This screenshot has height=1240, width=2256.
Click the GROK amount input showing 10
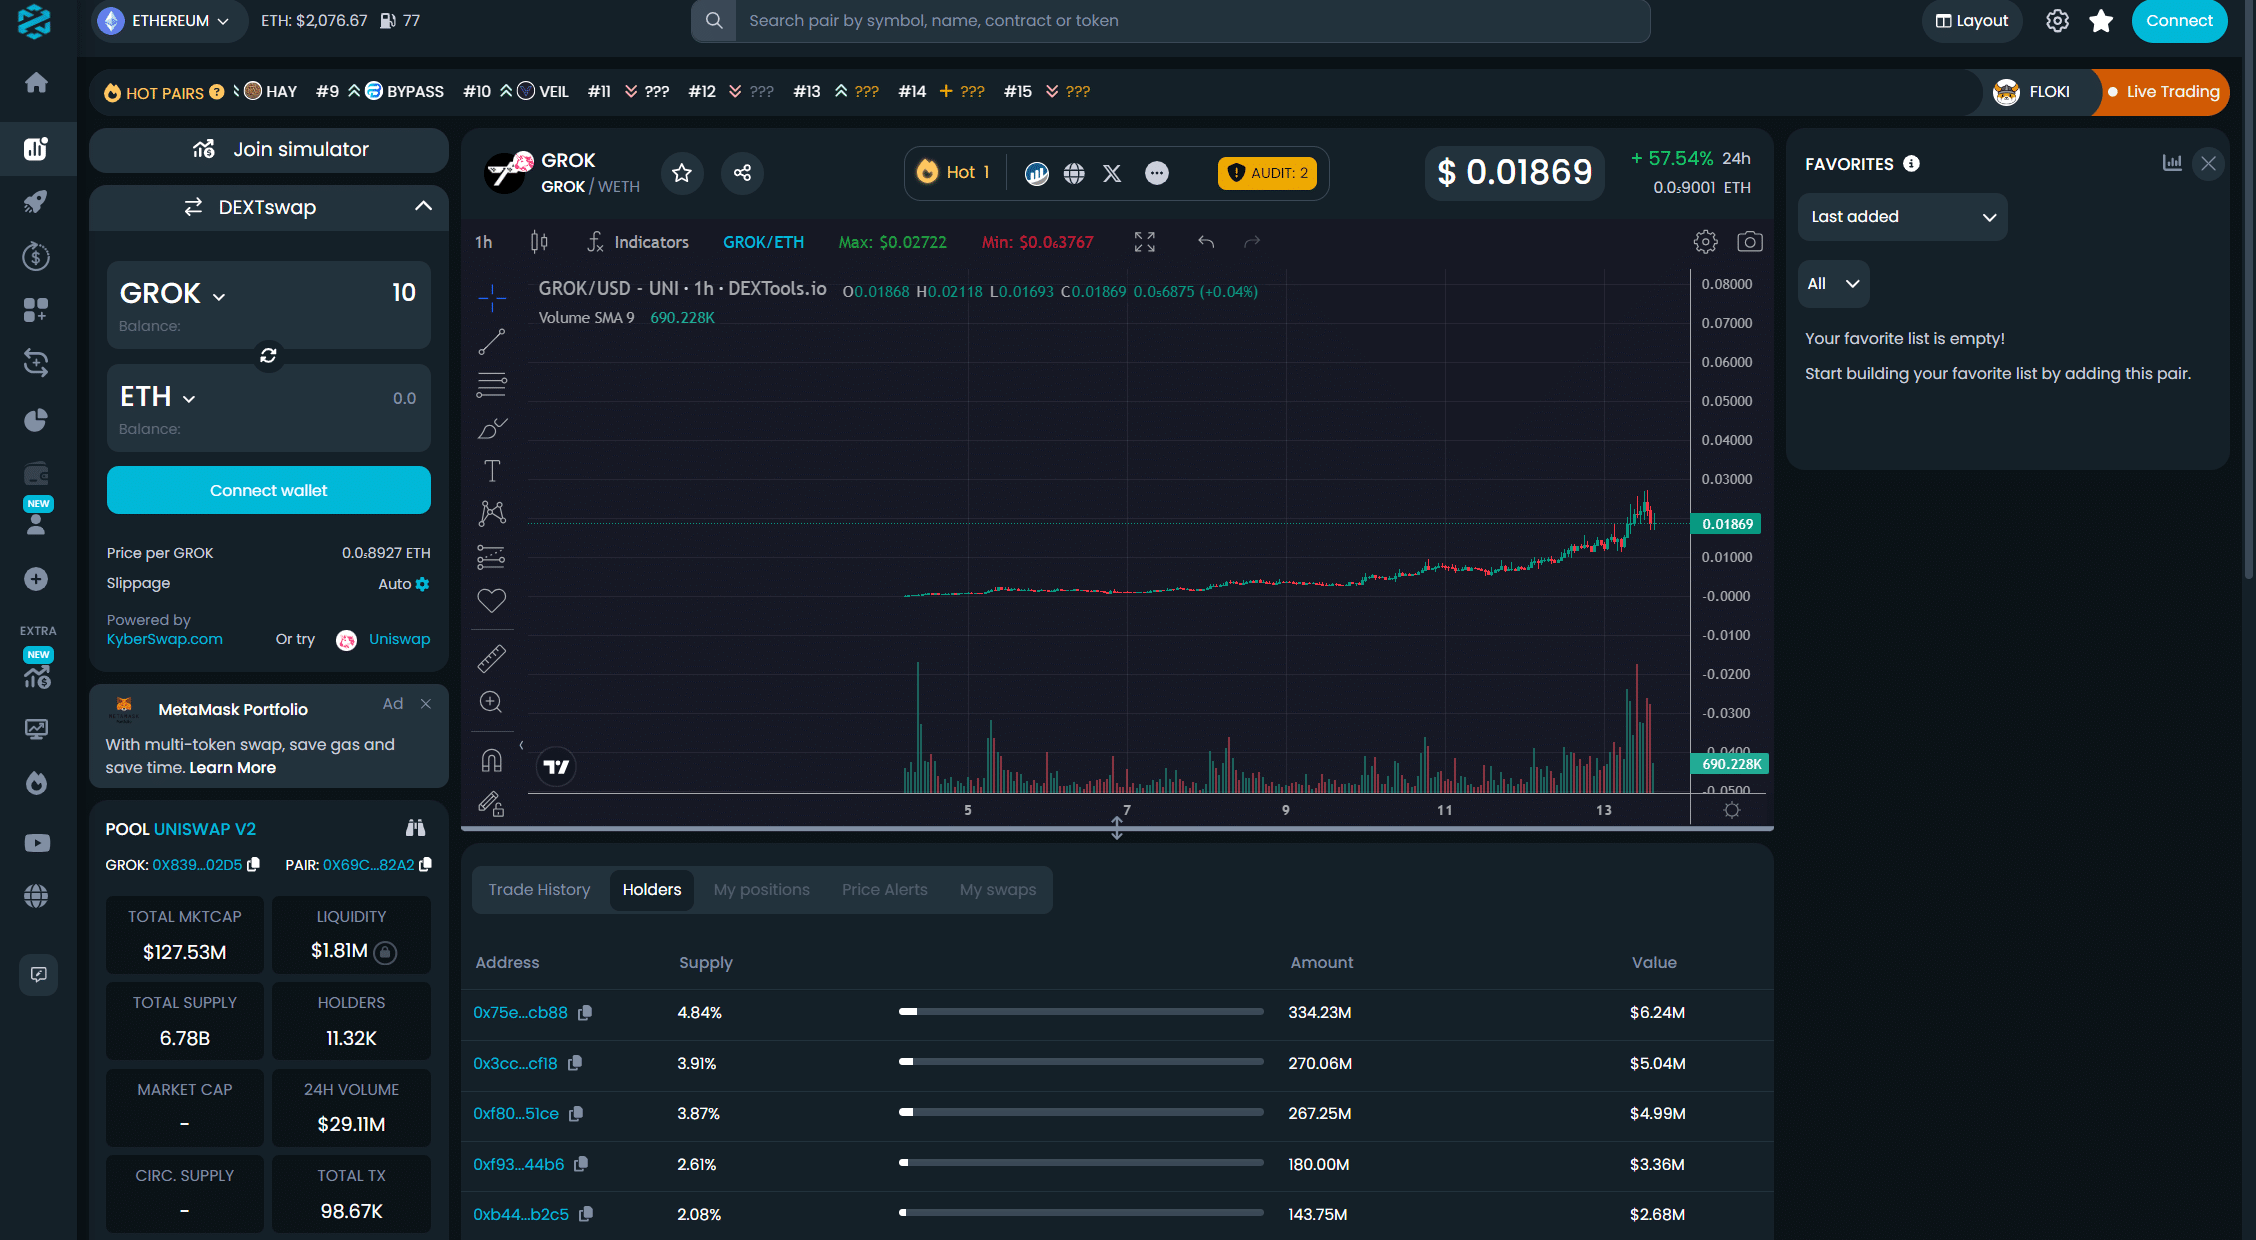point(403,293)
